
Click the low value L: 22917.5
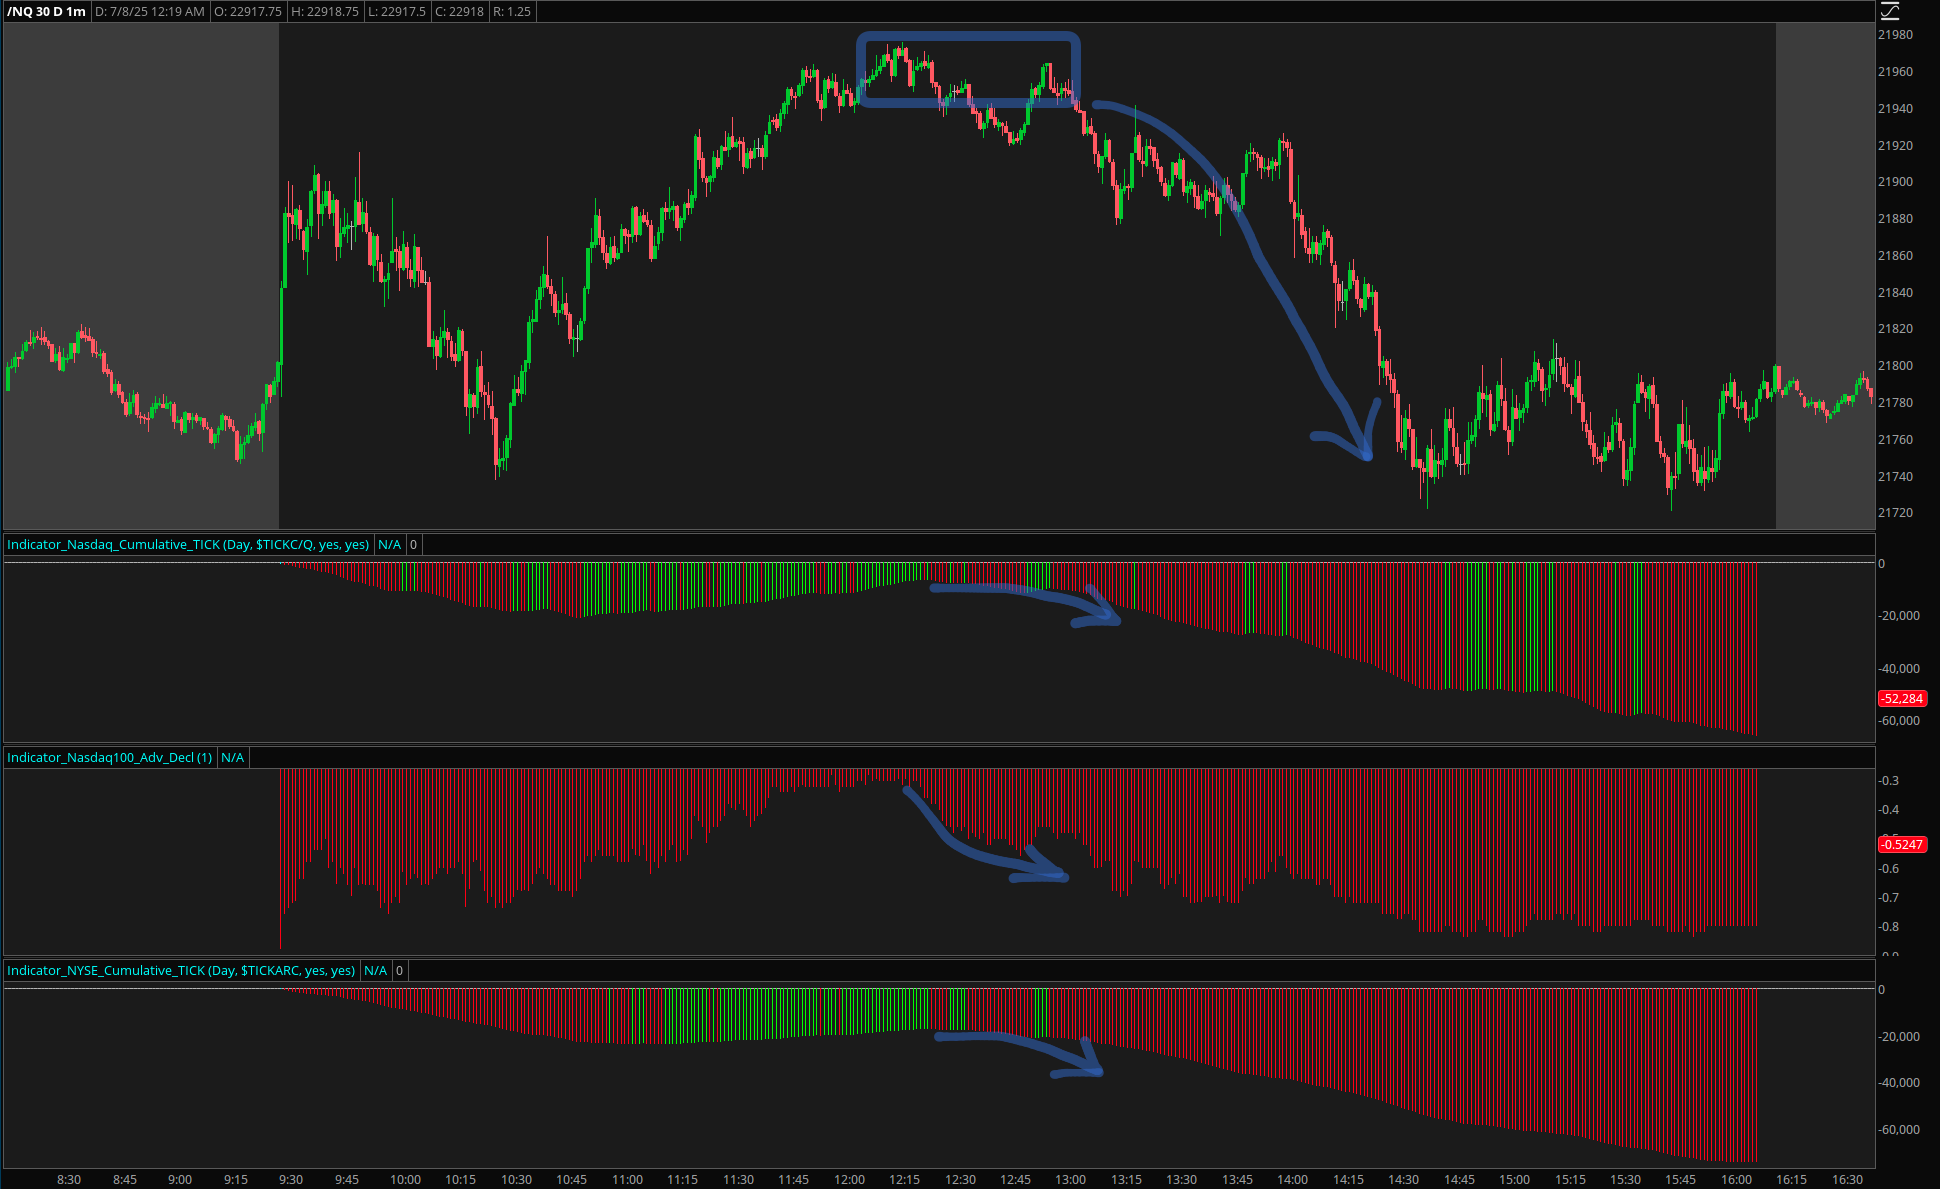coord(397,12)
